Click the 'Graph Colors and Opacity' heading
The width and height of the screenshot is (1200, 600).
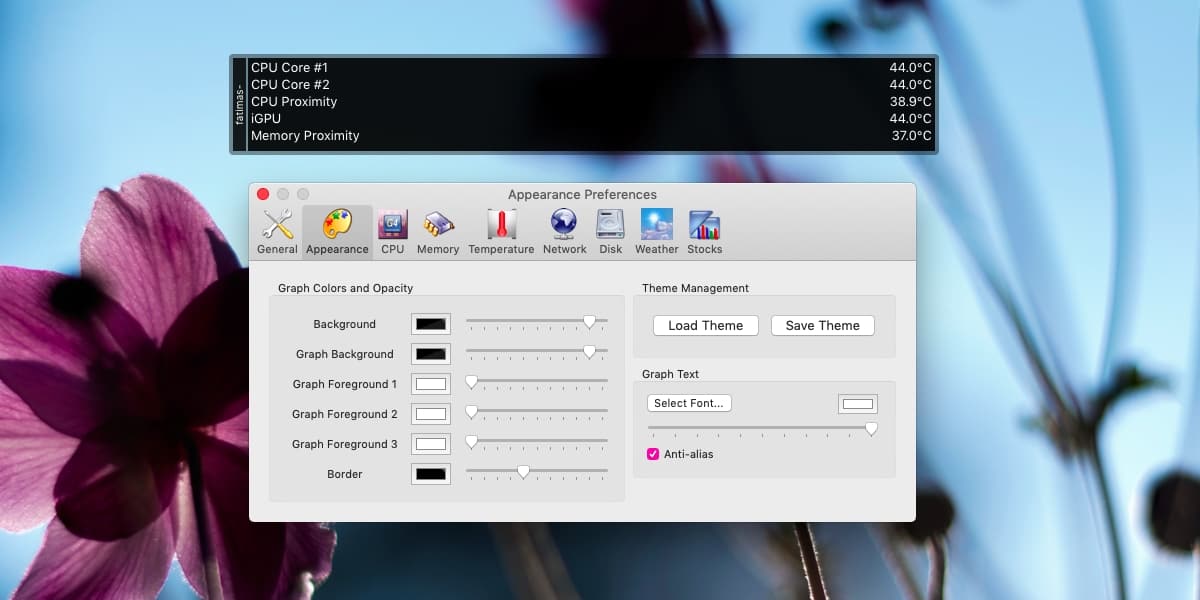[345, 288]
